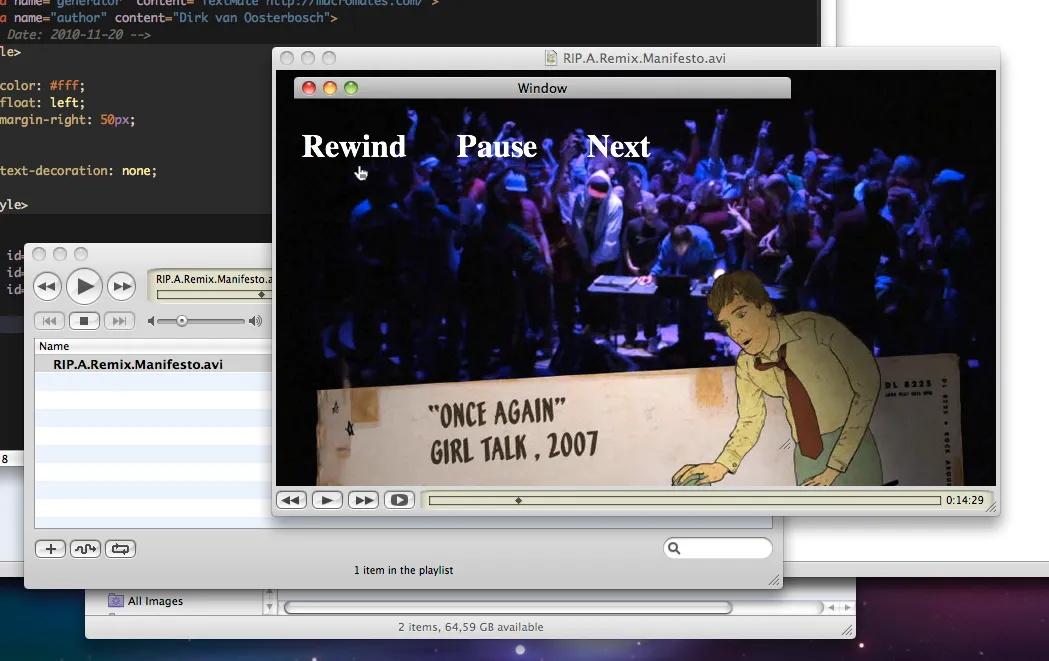Skip to next track in playlist controller

(x=119, y=321)
